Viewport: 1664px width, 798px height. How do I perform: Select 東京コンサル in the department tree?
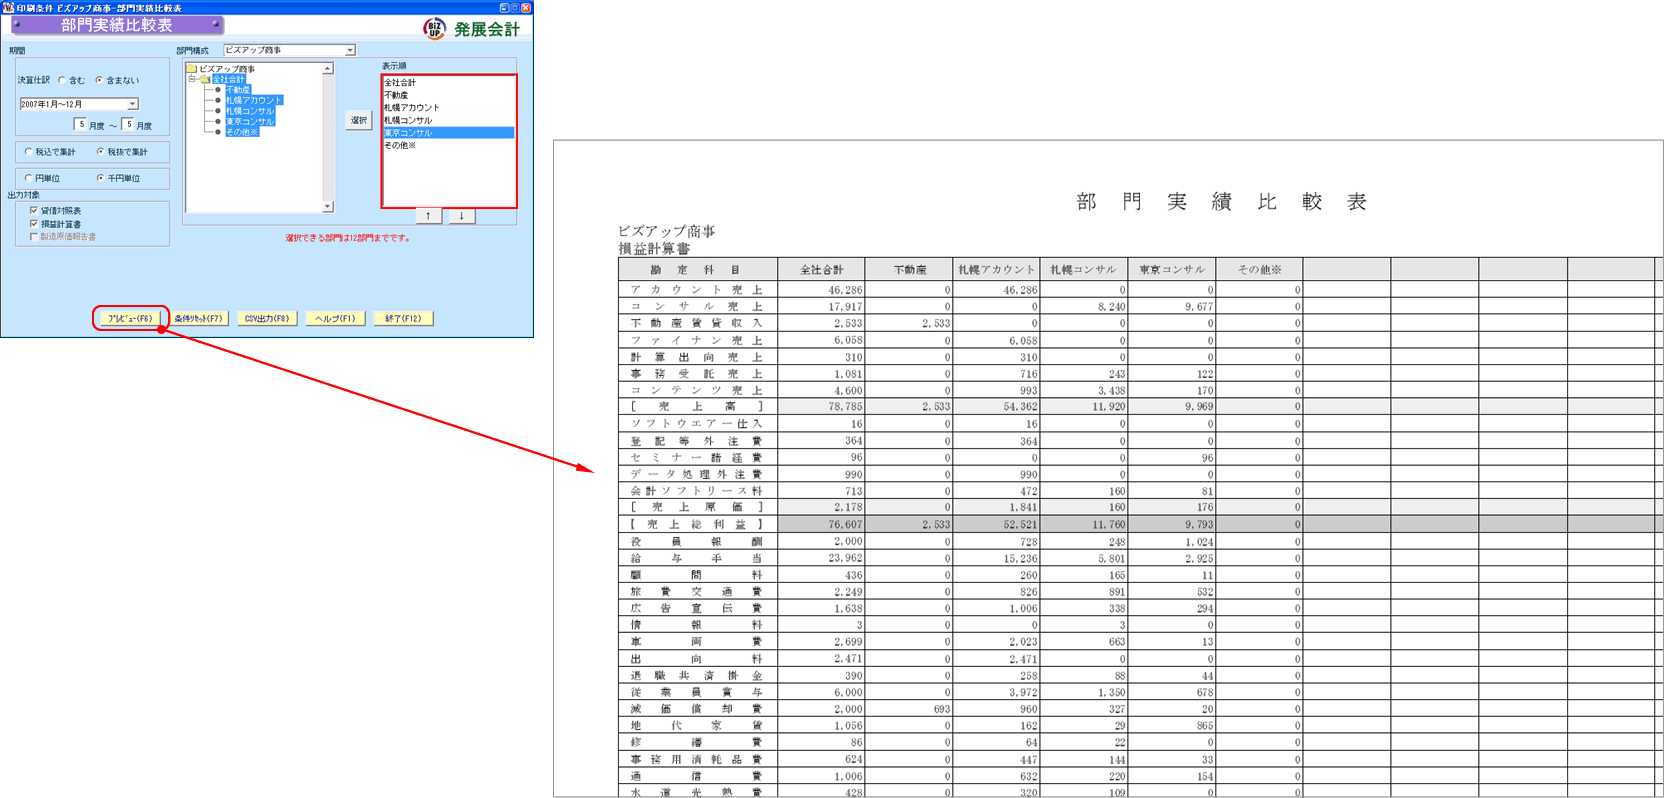click(249, 121)
